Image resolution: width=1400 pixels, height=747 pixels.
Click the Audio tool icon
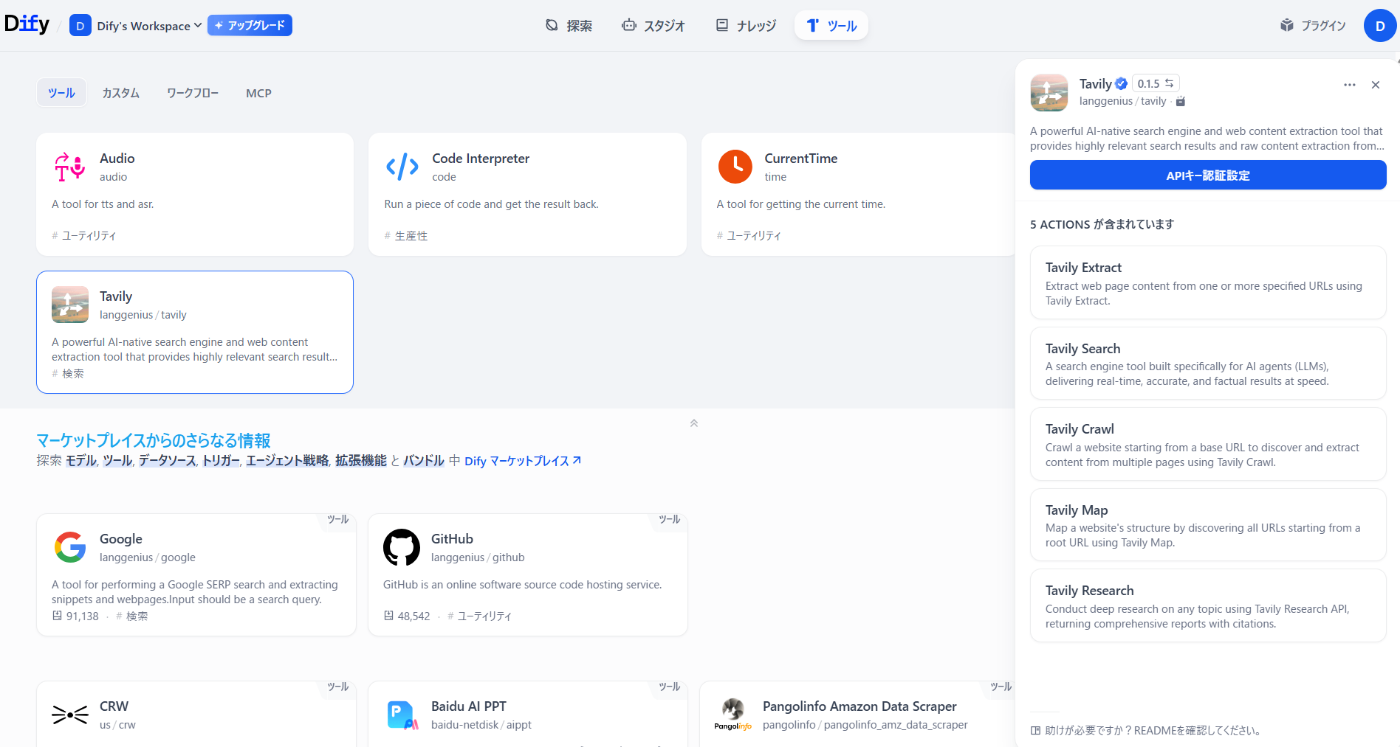(x=70, y=167)
